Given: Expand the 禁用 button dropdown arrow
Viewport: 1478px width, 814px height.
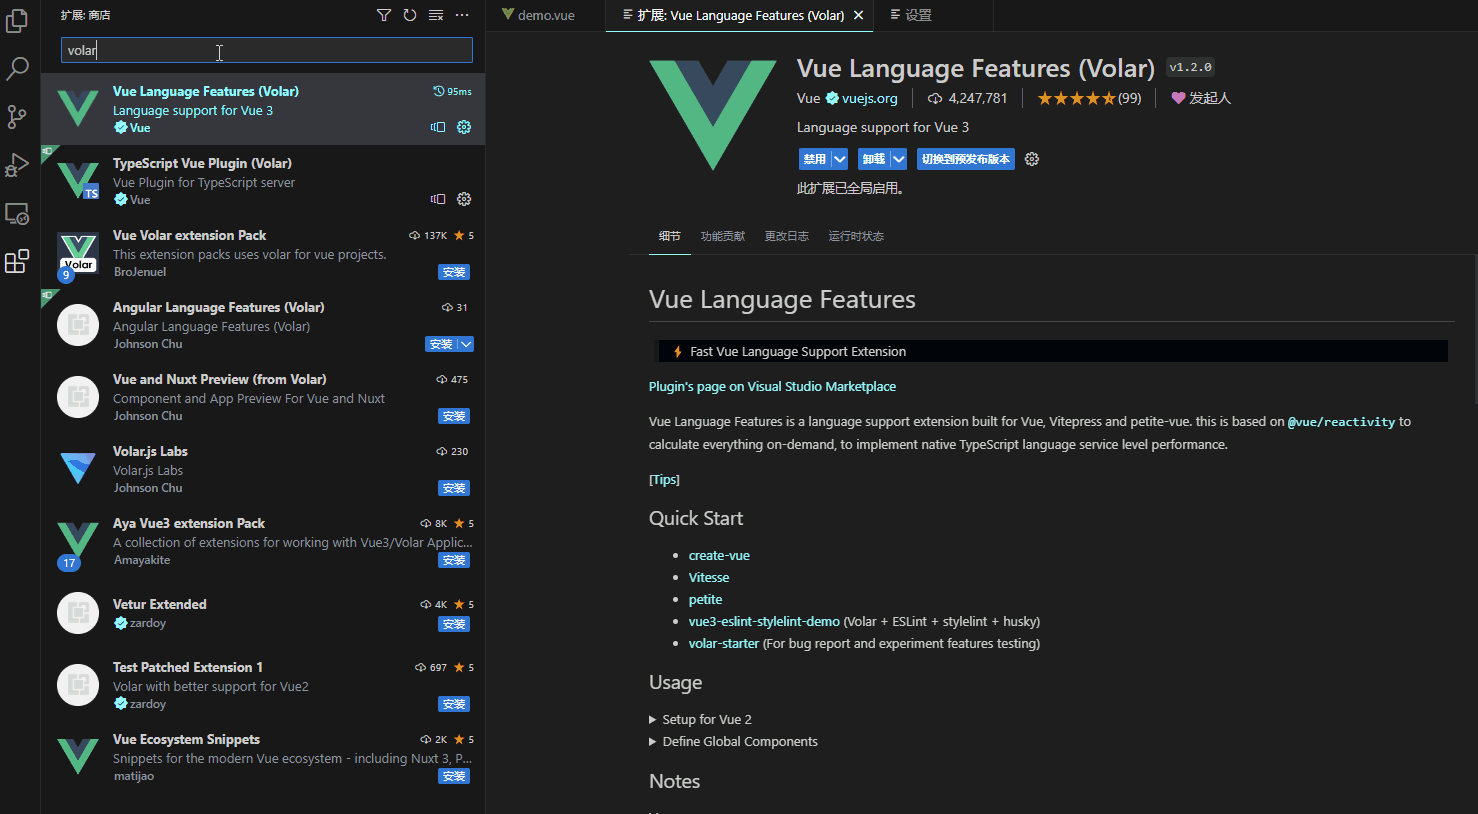Looking at the screenshot, I should 840,159.
